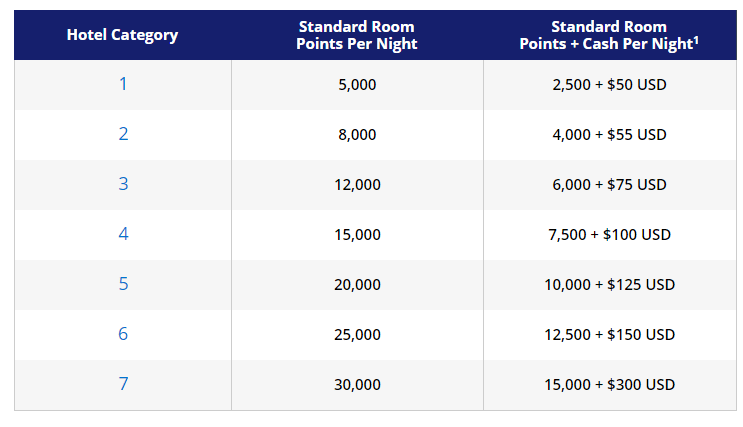Open hotel category 2 link

[123, 134]
